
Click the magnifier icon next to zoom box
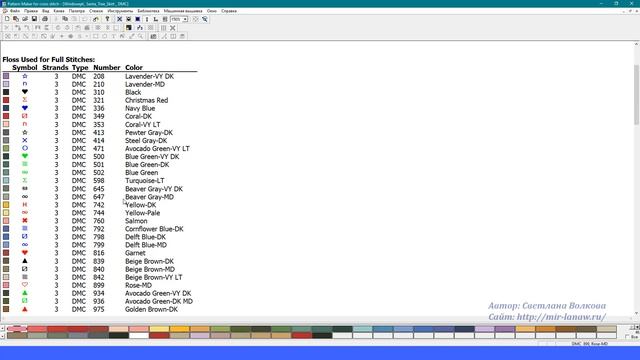(204, 19)
